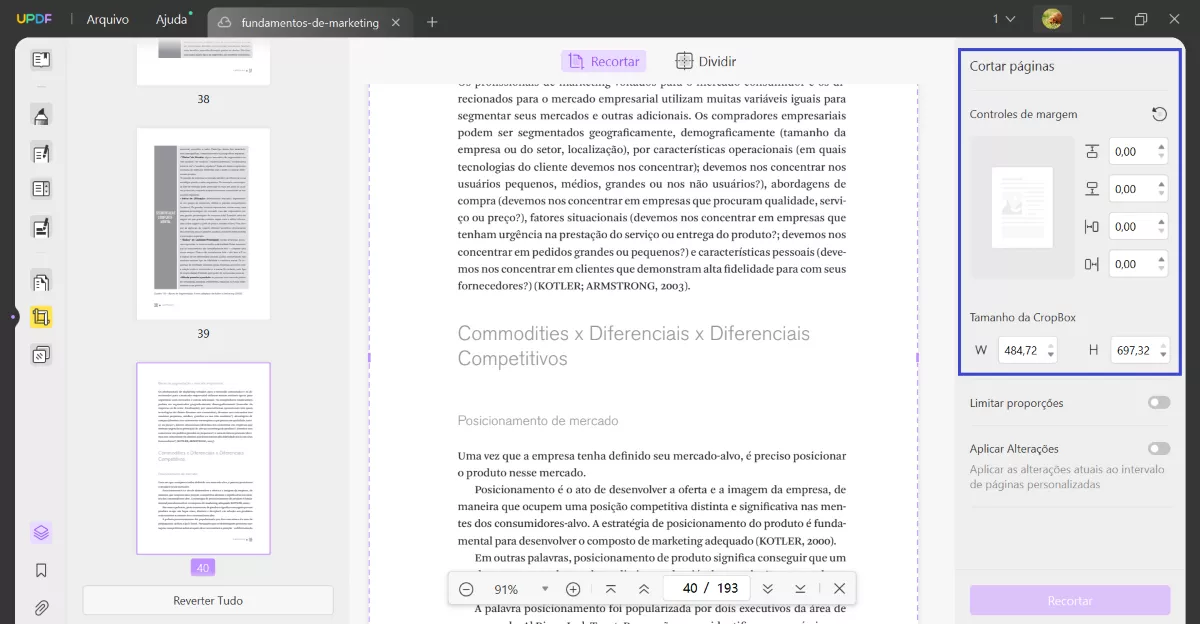This screenshot has width=1200, height=624.
Task: Click the 91% zoom level dropdown arrow
Action: pos(544,589)
